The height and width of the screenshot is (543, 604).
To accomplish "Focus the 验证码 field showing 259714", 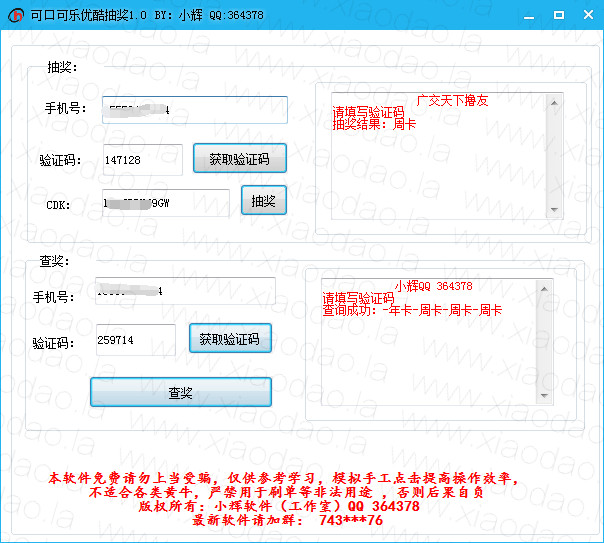I will click(136, 340).
